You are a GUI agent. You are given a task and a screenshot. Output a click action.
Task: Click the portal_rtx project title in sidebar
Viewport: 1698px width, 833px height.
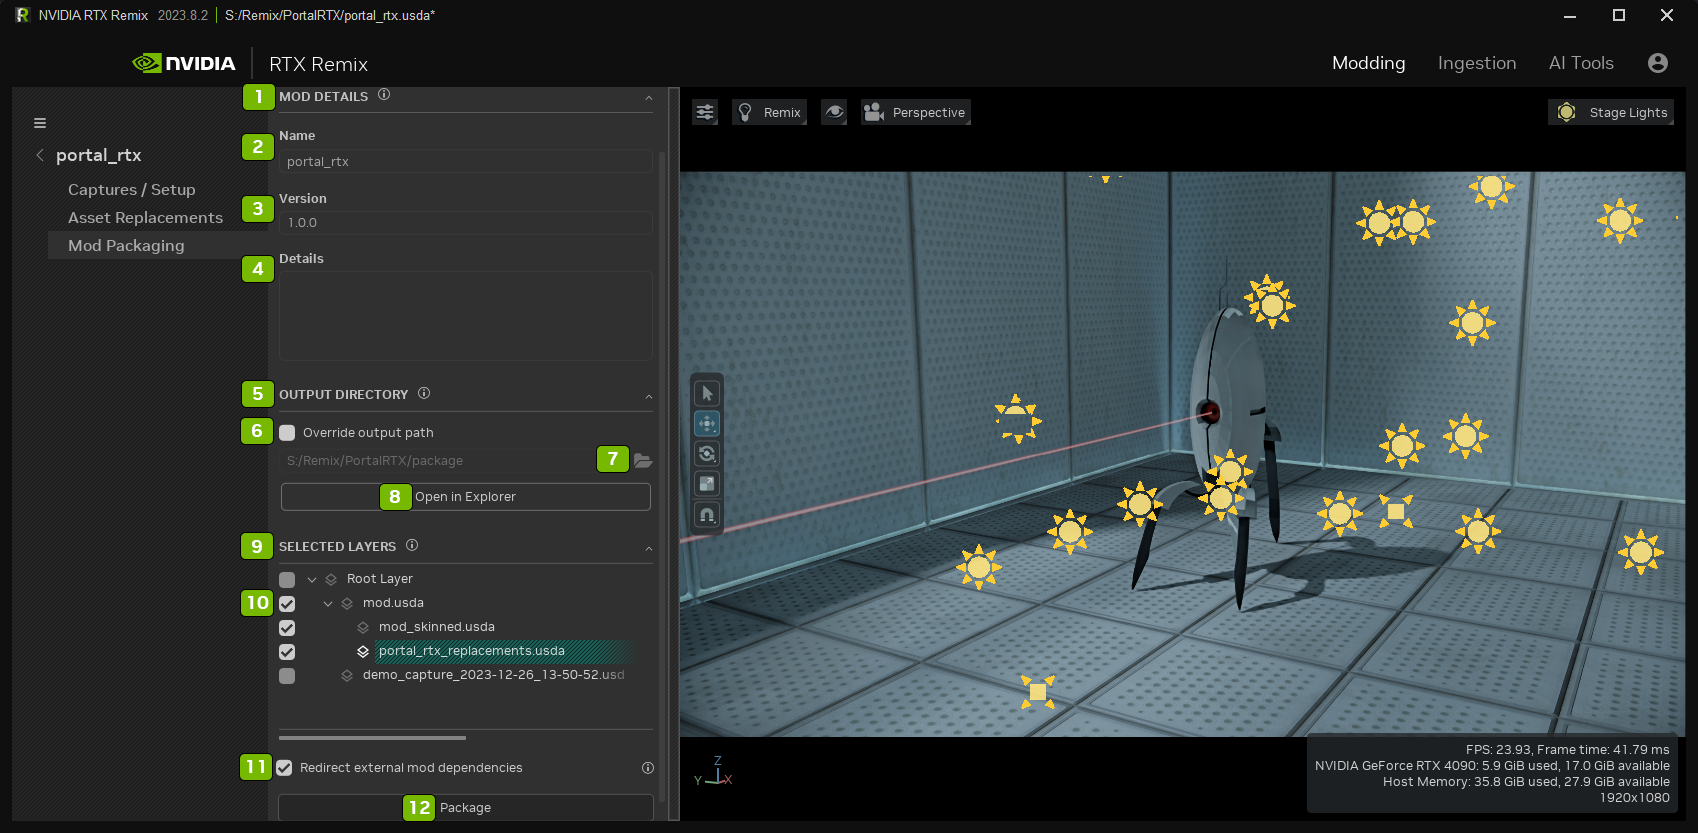pyautogui.click(x=99, y=155)
